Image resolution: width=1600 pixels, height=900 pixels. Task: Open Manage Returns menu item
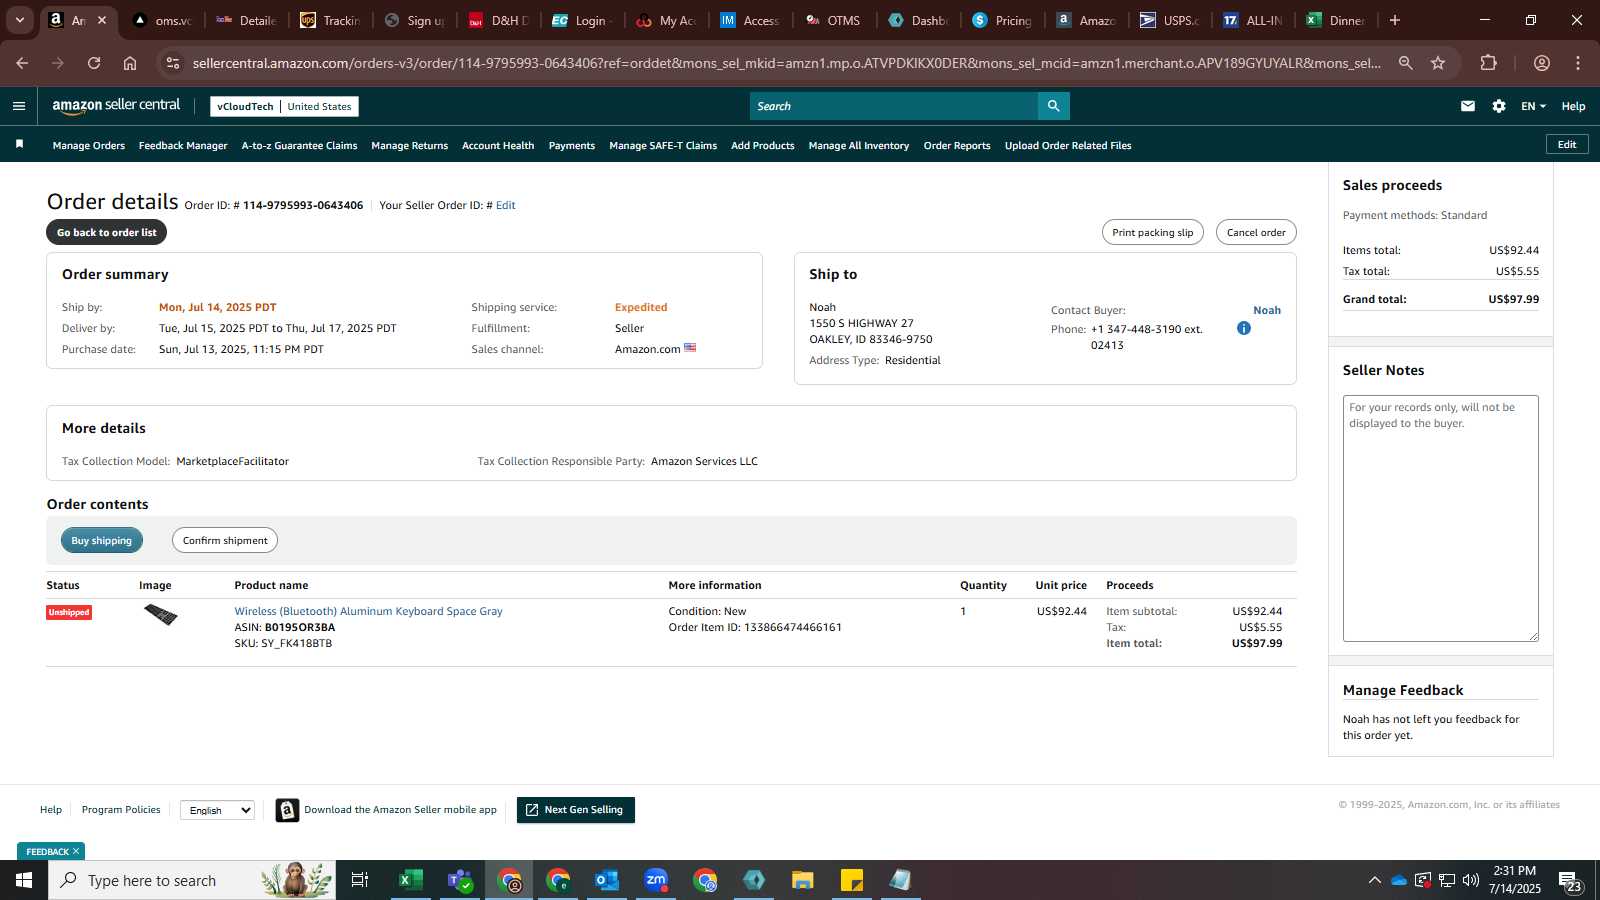click(409, 145)
